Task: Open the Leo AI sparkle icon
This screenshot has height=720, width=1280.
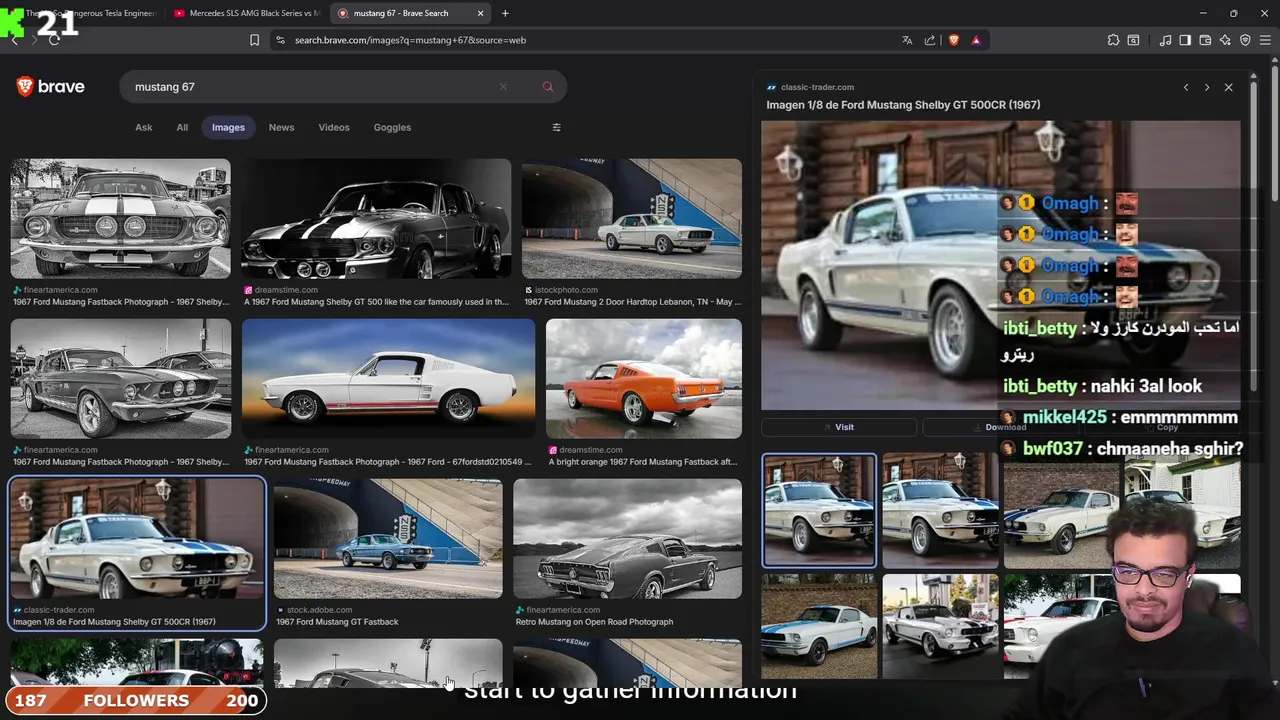Action: (1225, 40)
